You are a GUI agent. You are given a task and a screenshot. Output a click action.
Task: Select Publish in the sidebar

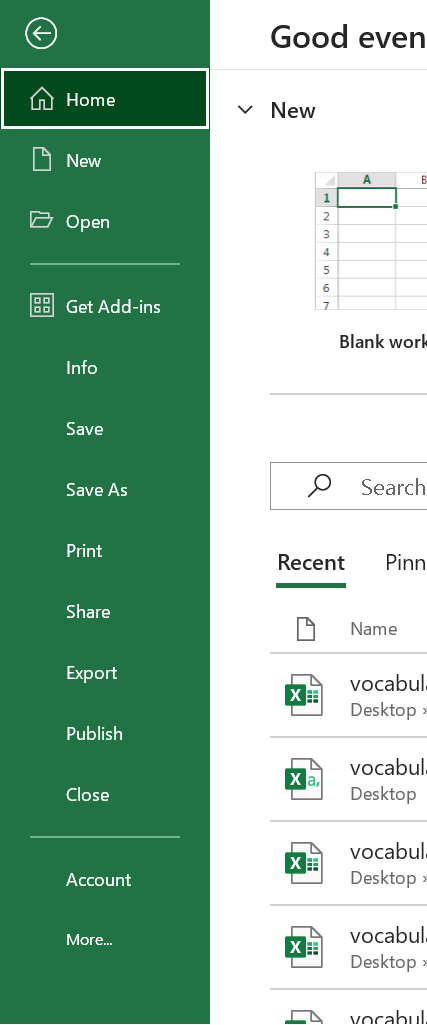[105, 733]
